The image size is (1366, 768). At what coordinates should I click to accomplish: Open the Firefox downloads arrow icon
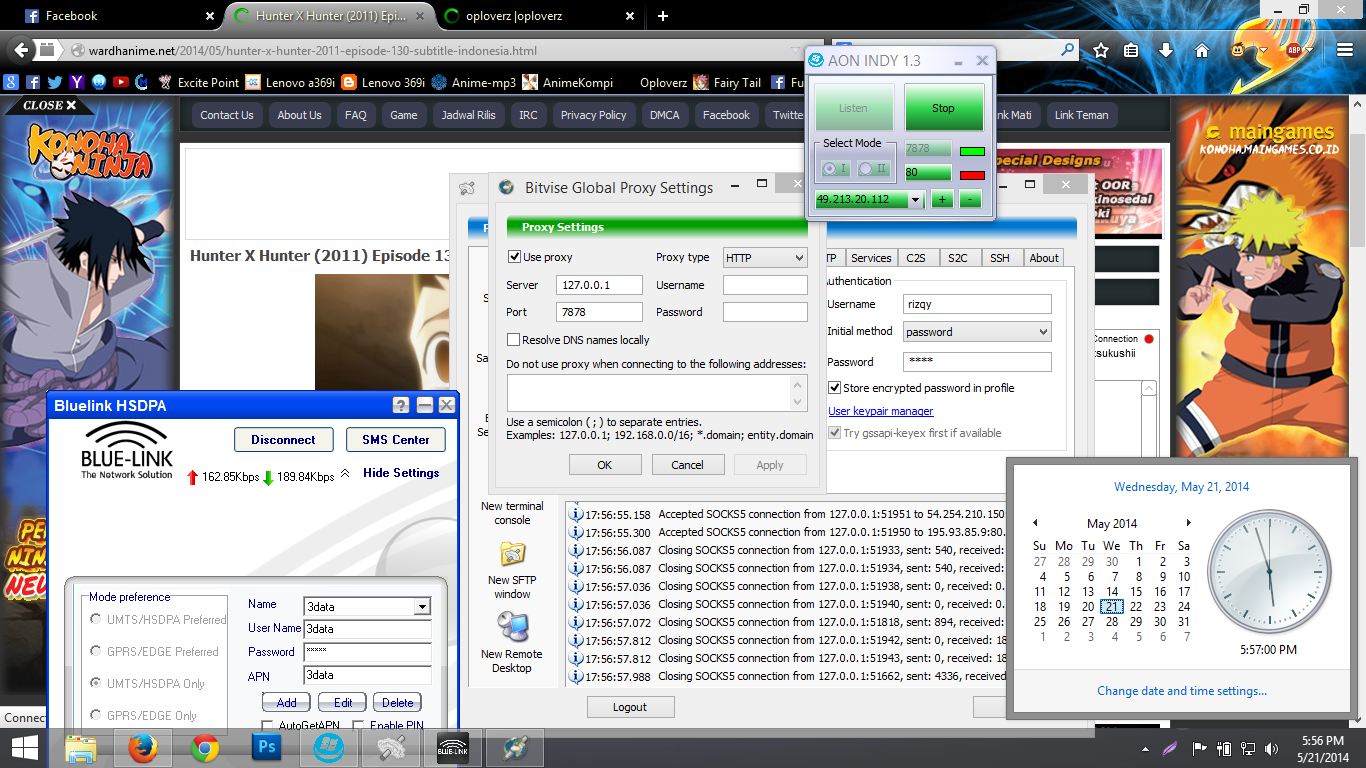point(1166,50)
